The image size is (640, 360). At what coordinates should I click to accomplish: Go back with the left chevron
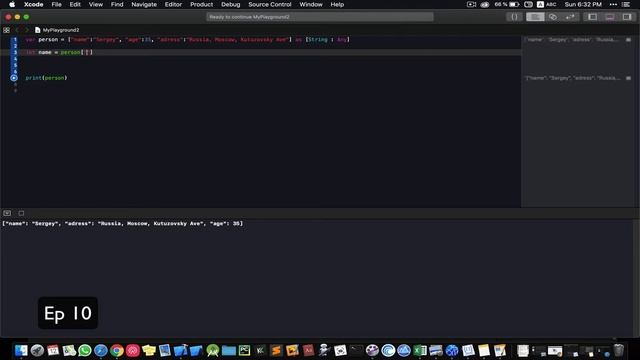(x=17, y=30)
